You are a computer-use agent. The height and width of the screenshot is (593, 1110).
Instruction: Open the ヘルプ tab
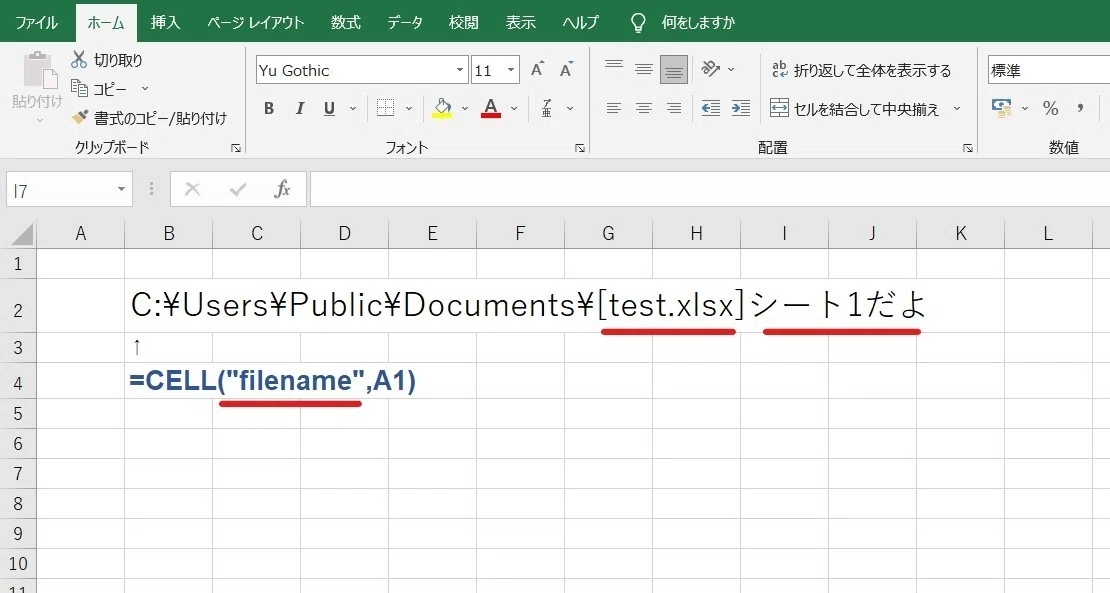(x=580, y=23)
